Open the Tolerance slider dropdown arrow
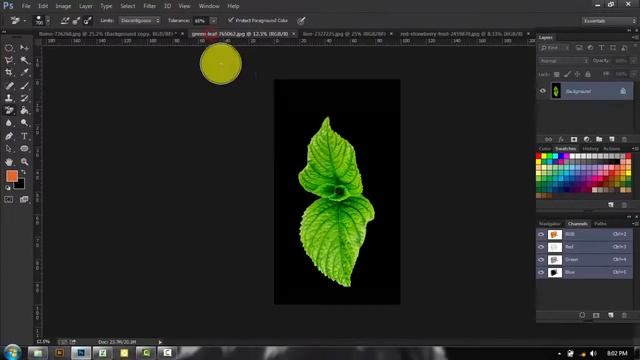The height and width of the screenshot is (360, 640). [213, 20]
